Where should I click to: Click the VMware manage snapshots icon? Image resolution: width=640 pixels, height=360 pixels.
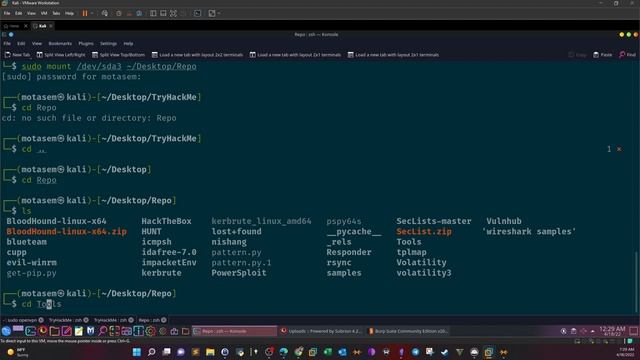coord(139,13)
